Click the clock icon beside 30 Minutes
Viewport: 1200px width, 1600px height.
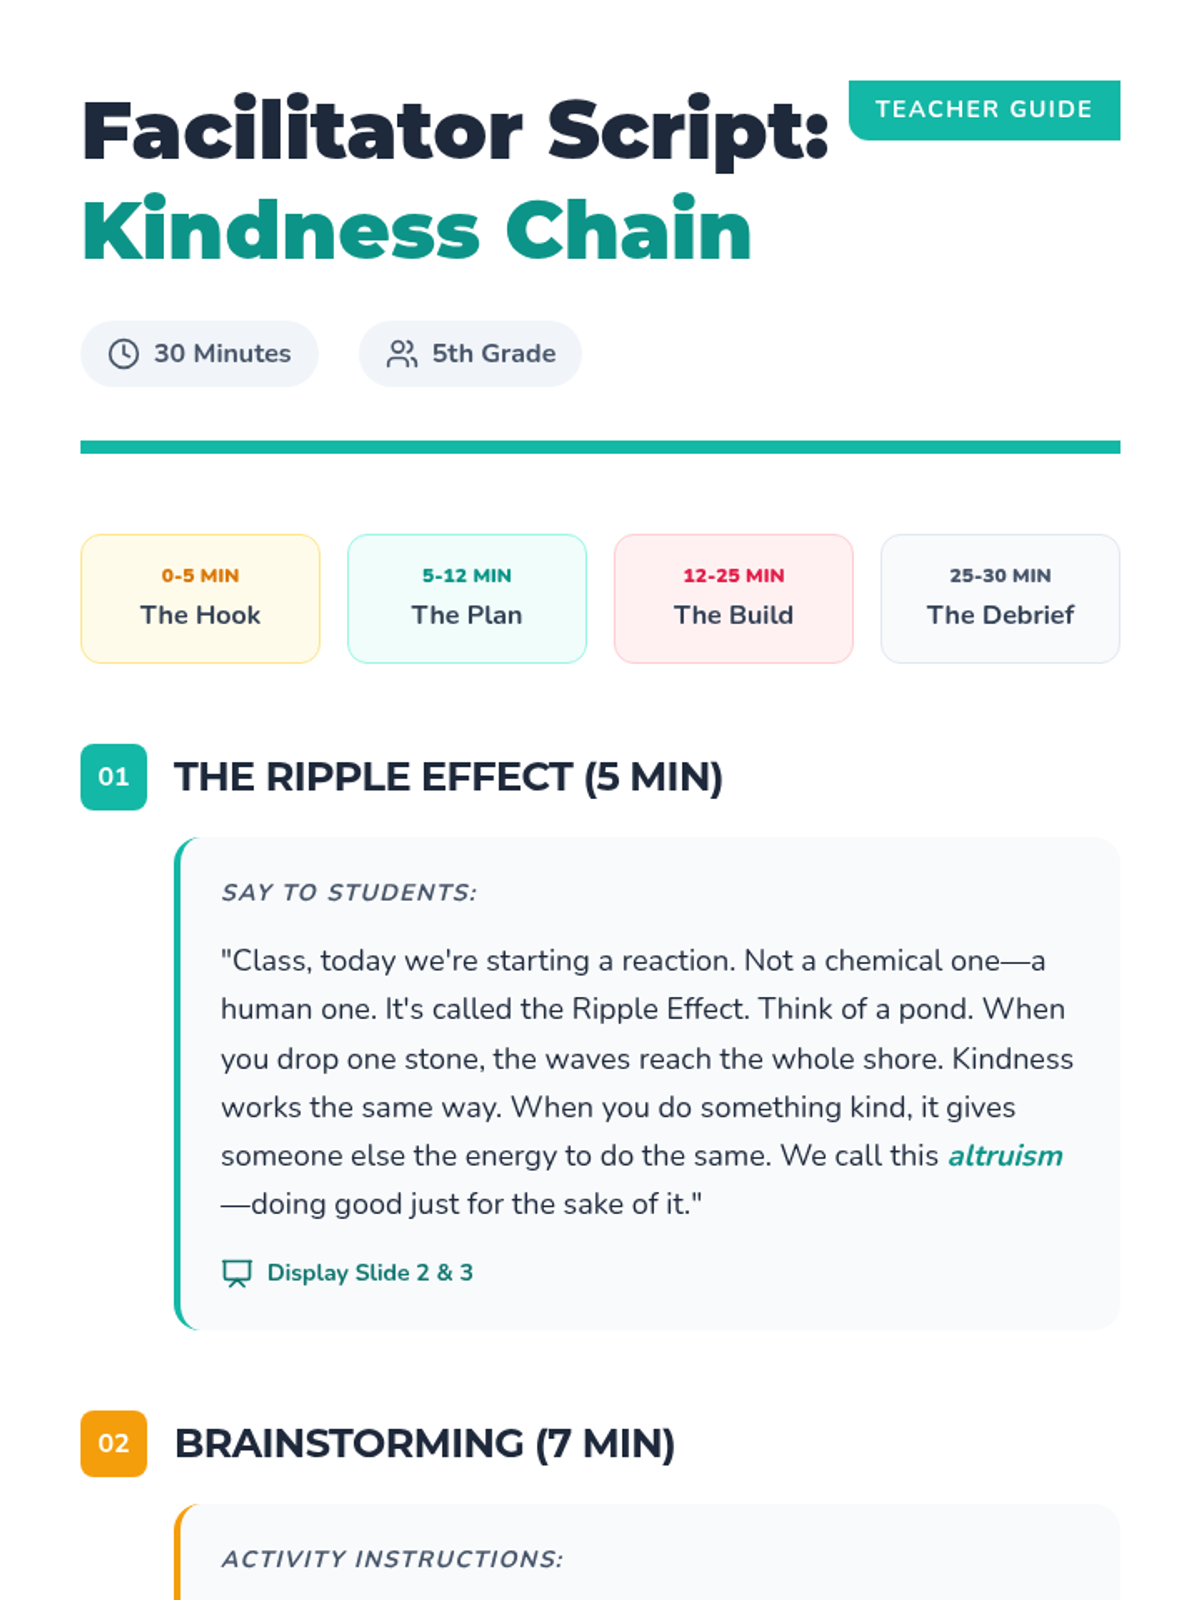tap(123, 353)
